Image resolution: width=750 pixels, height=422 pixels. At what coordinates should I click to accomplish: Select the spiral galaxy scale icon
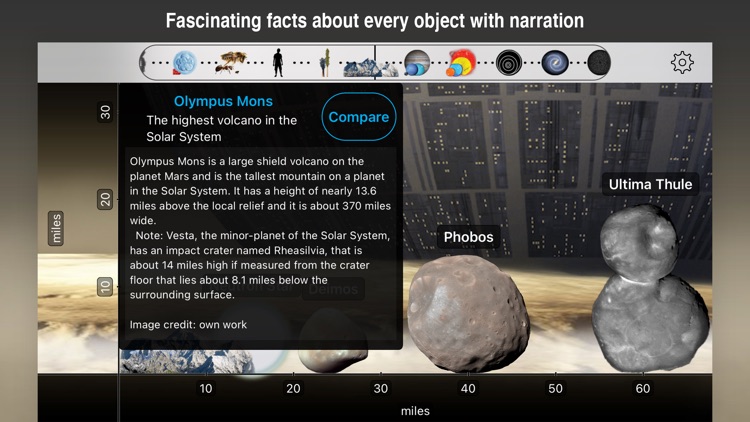pos(555,63)
